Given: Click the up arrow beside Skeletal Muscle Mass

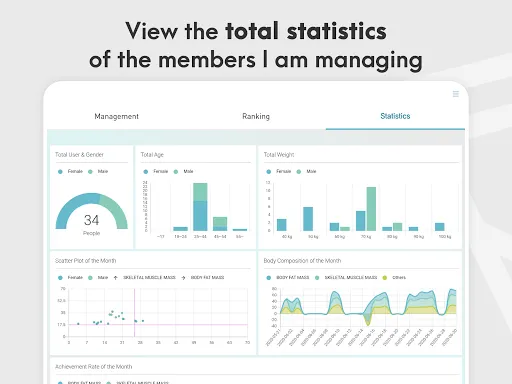Looking at the screenshot, I should 115,278.
